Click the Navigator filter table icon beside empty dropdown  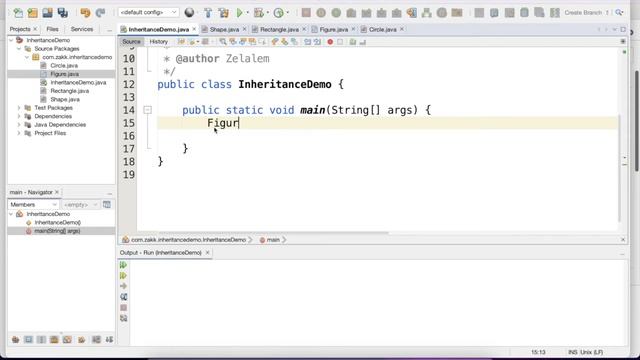click(107, 204)
